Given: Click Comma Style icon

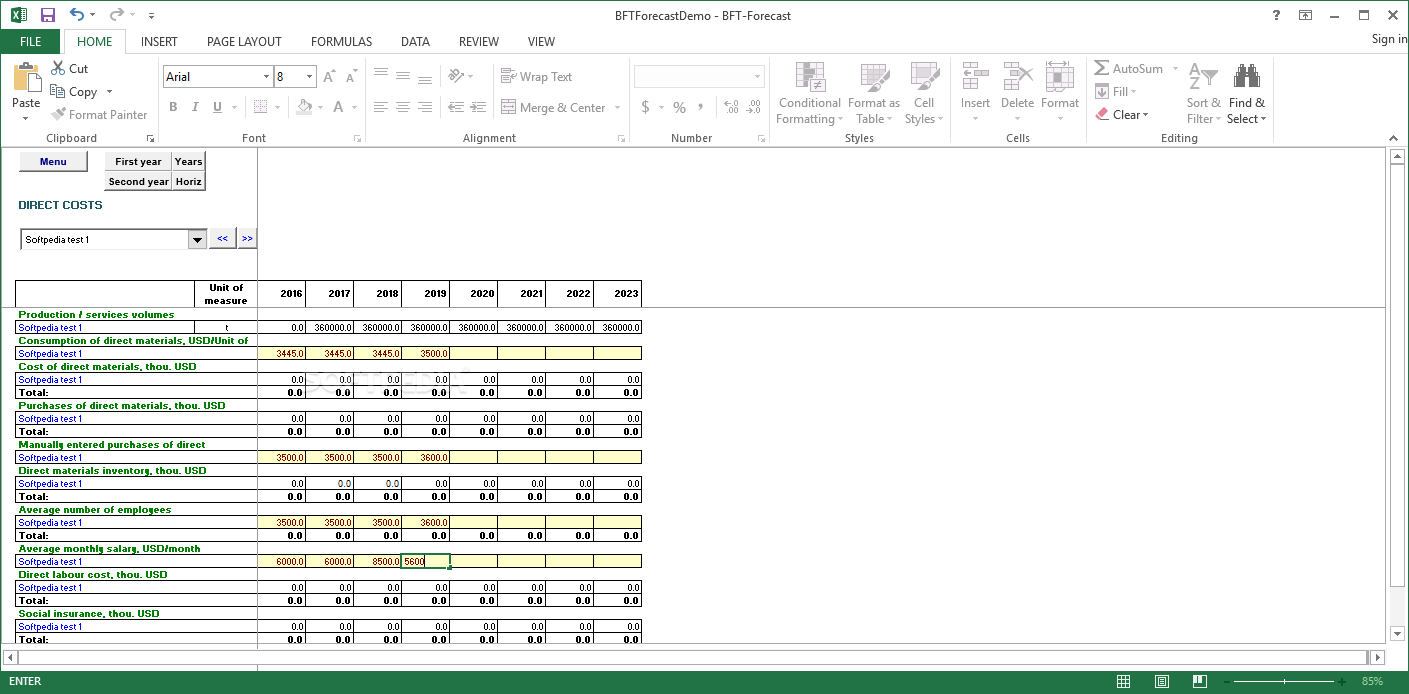Looking at the screenshot, I should pos(701,107).
